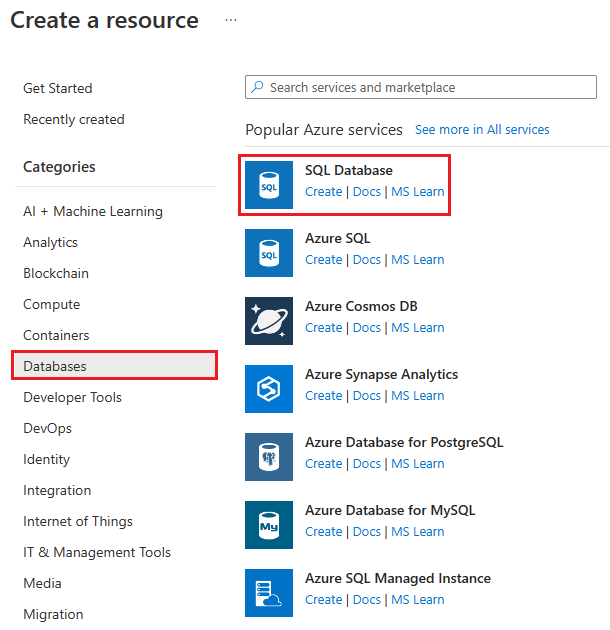This screenshot has height=630, width=610.
Task: Click Create under Azure SQL
Action: point(323,260)
